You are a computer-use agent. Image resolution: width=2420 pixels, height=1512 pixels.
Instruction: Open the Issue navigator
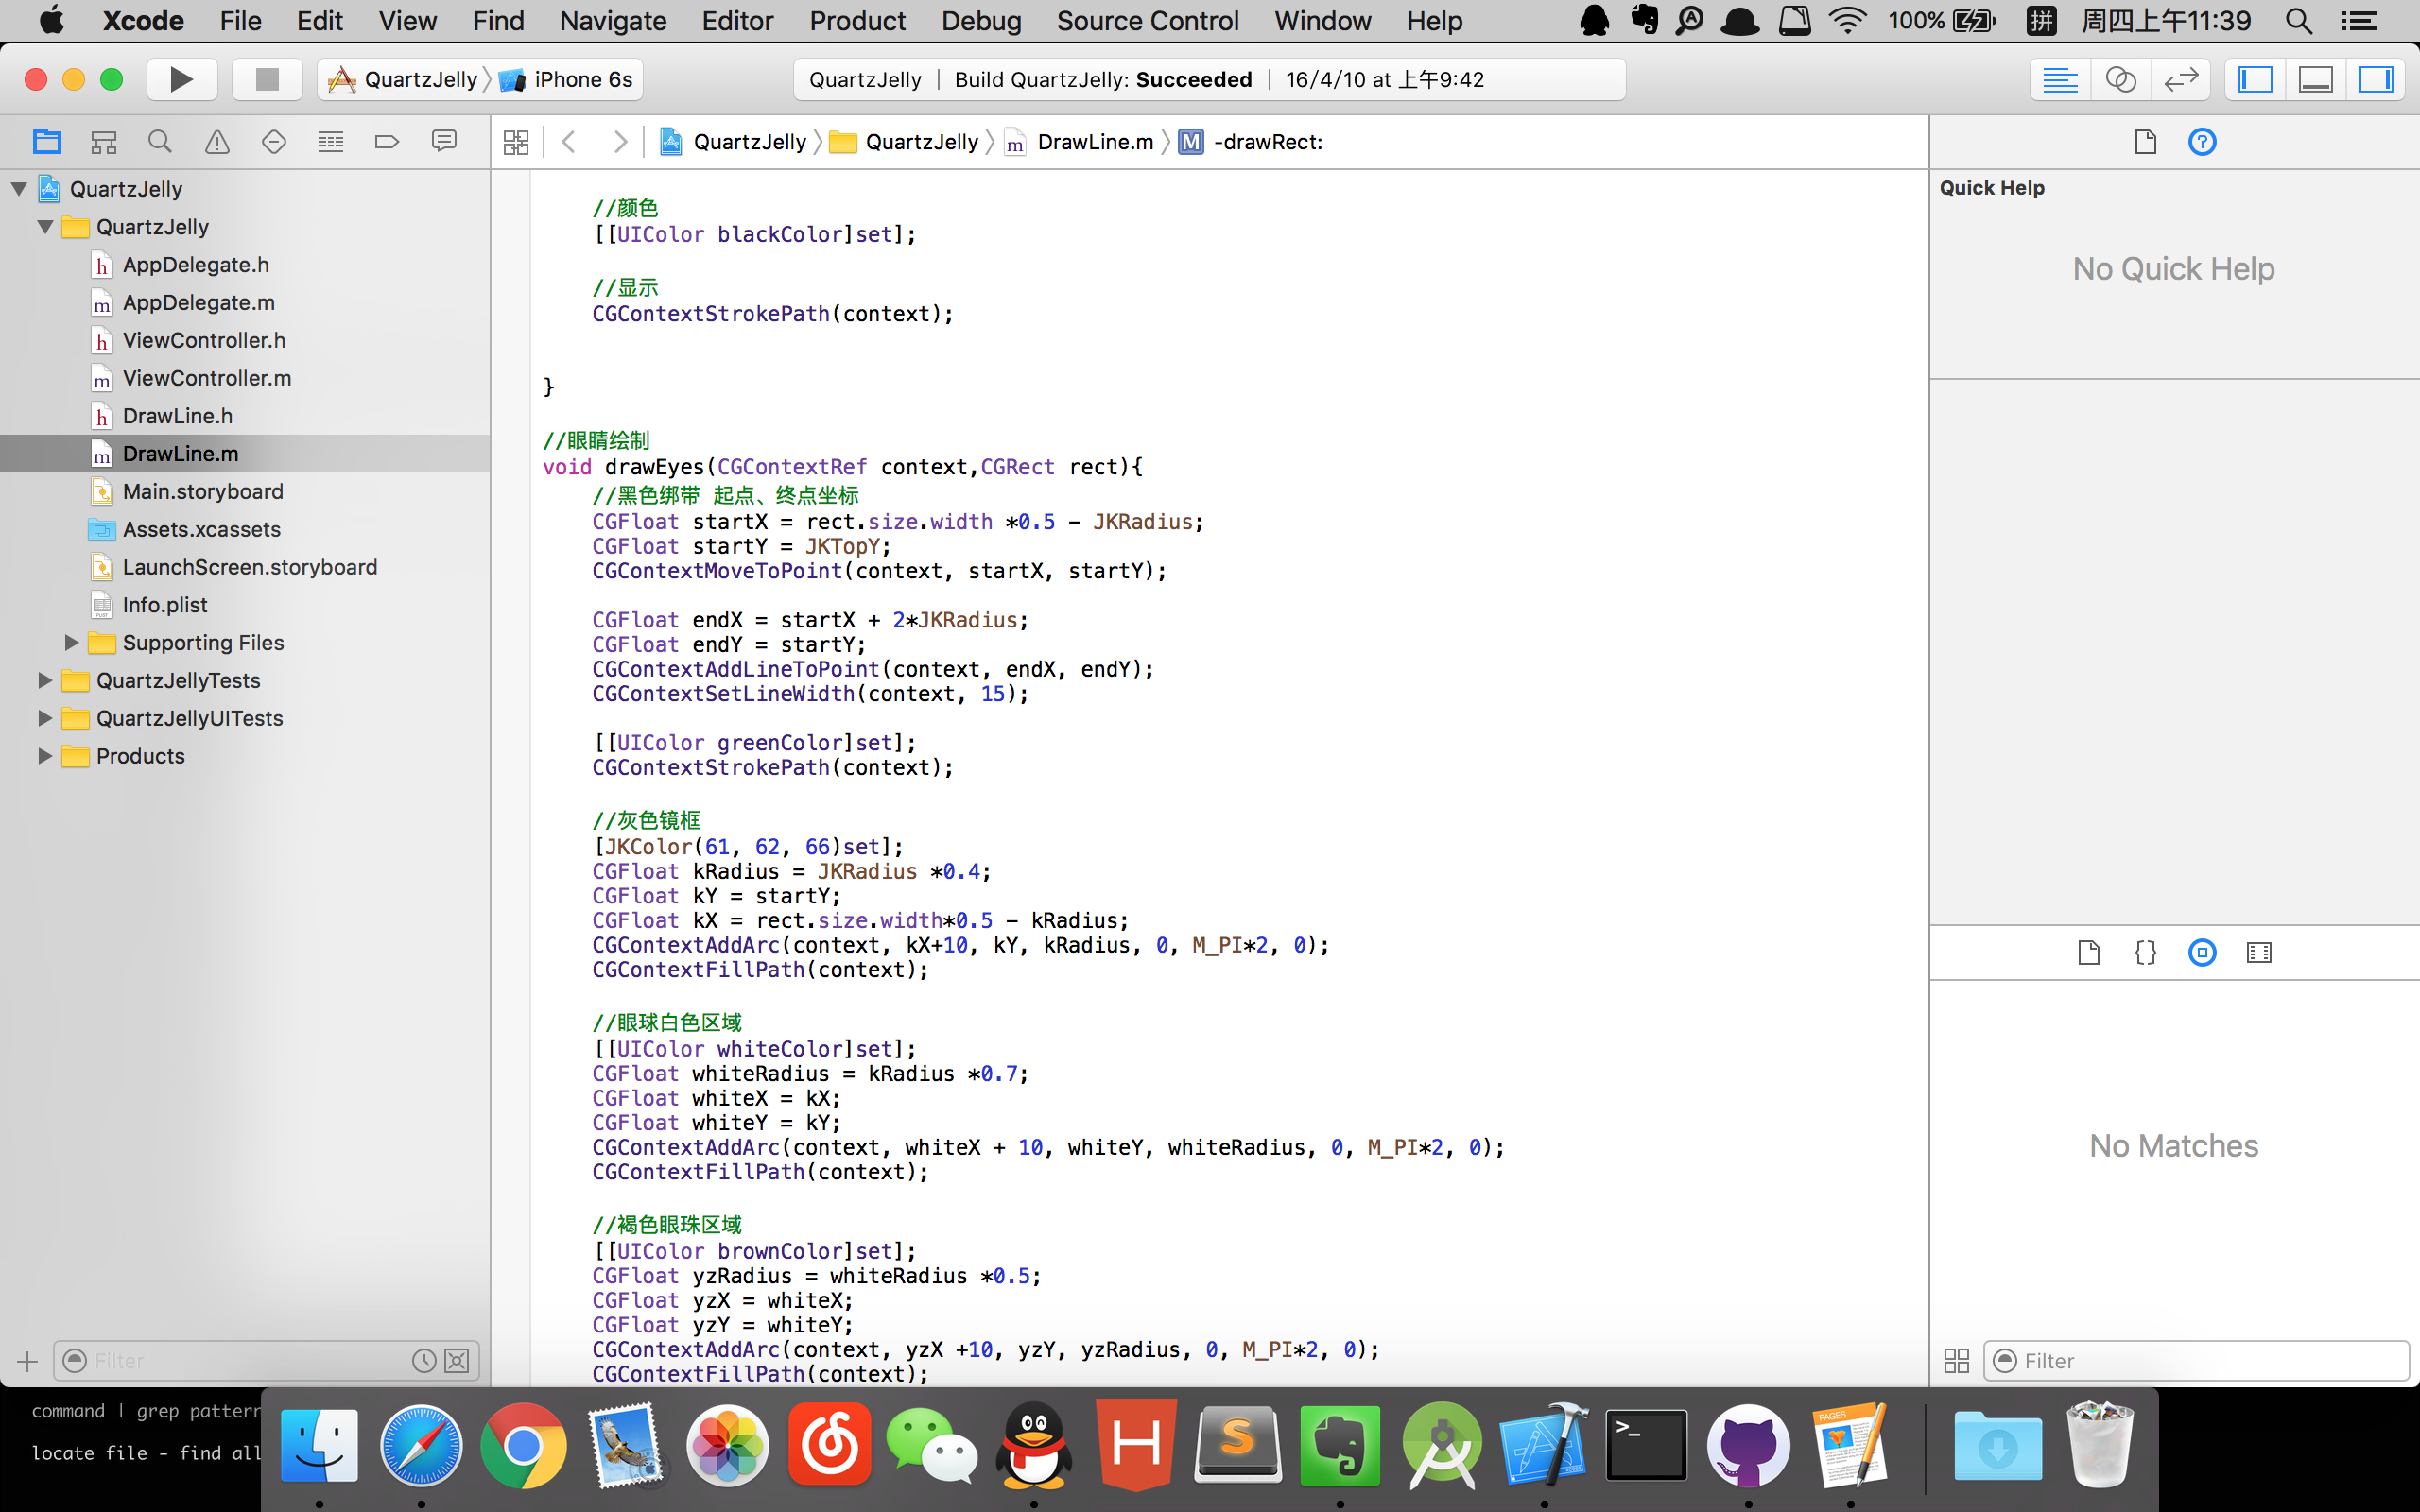tap(217, 142)
